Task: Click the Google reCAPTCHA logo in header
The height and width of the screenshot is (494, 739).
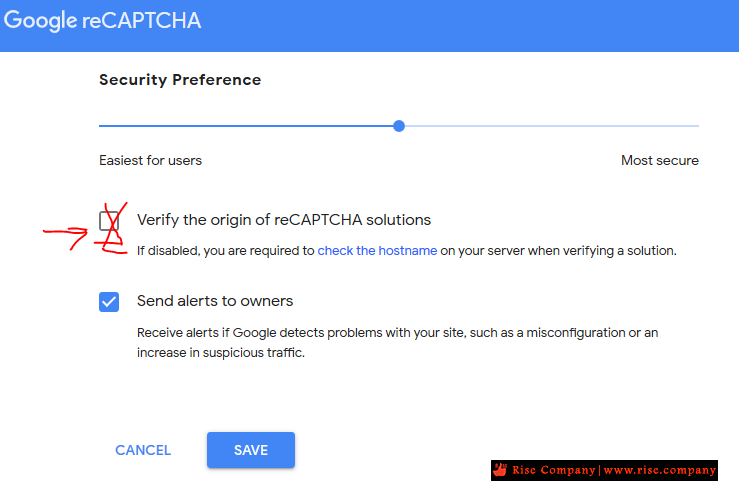Action: (x=102, y=21)
